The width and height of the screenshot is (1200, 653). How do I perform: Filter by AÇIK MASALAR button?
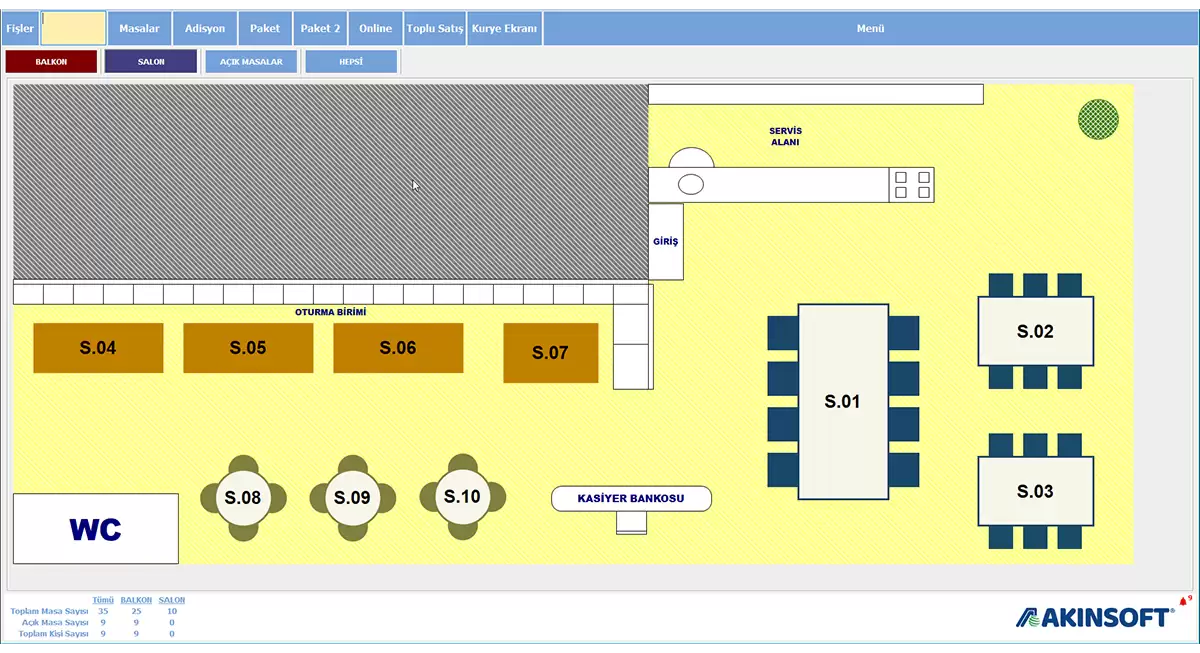pos(251,62)
